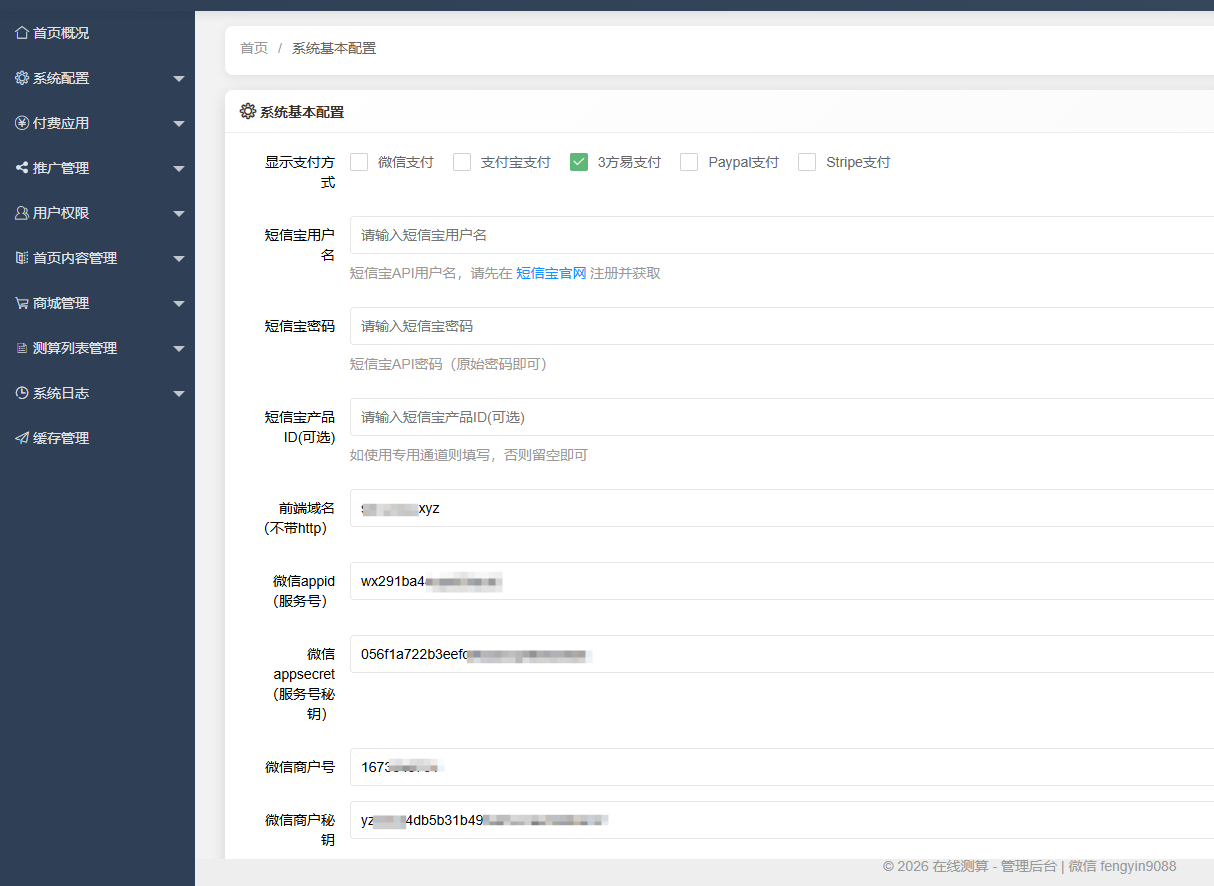Open the 付费应用 sidebar menu
1214x886 pixels.
(x=97, y=123)
